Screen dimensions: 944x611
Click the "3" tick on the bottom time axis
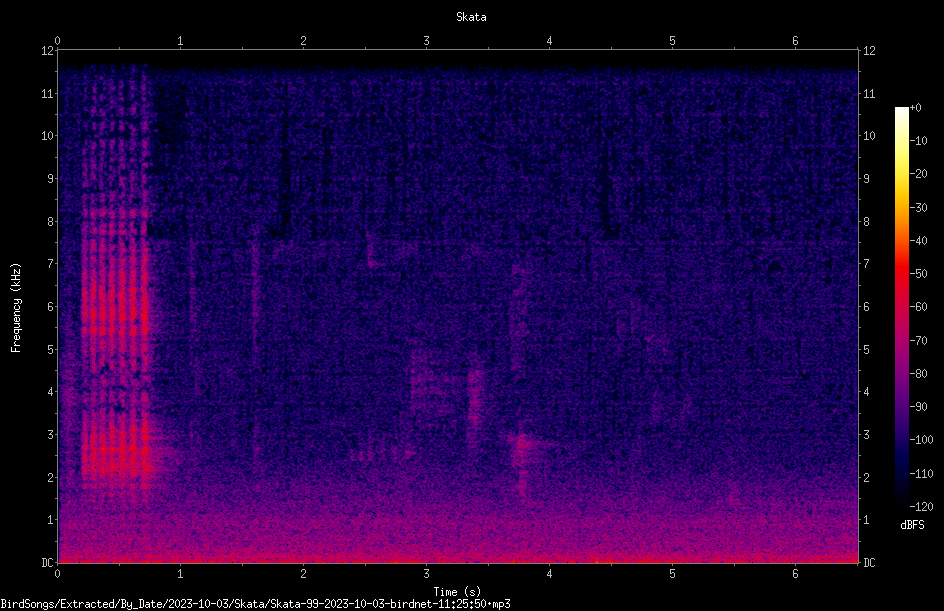tap(426, 574)
